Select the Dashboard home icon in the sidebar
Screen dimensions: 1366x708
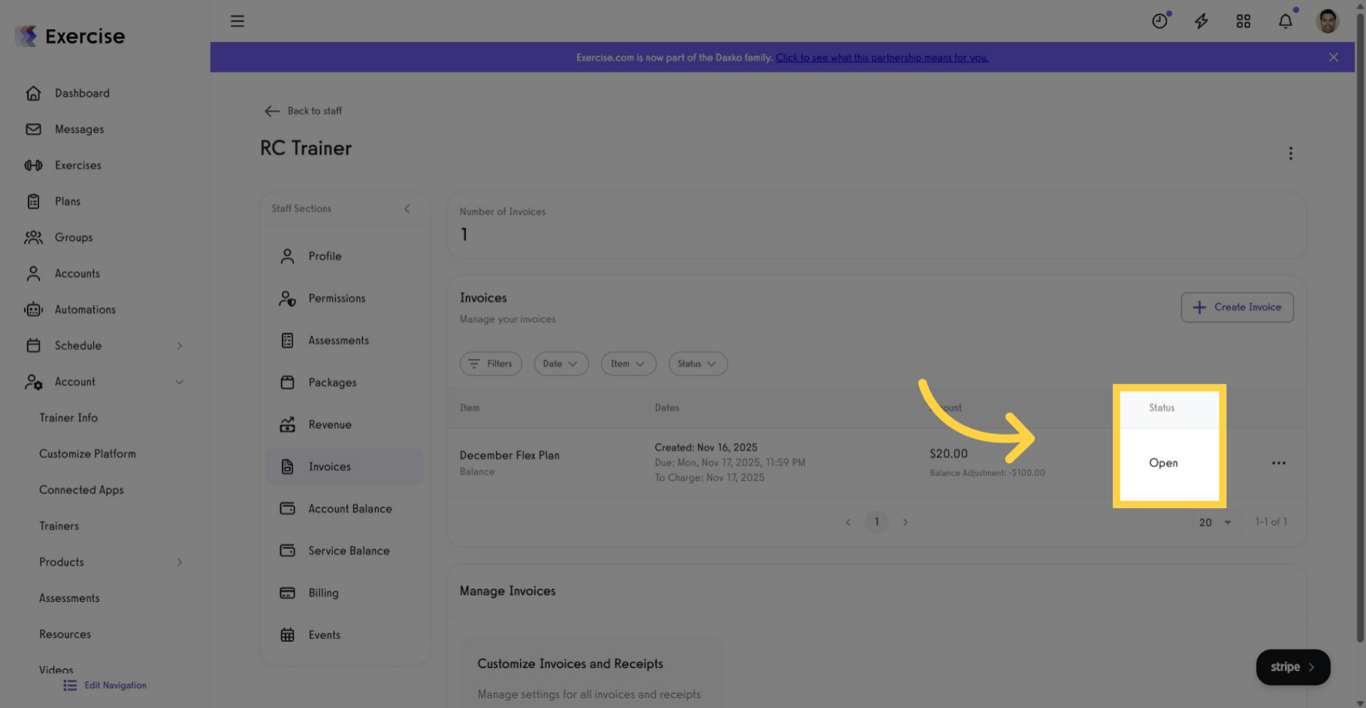[x=34, y=92]
